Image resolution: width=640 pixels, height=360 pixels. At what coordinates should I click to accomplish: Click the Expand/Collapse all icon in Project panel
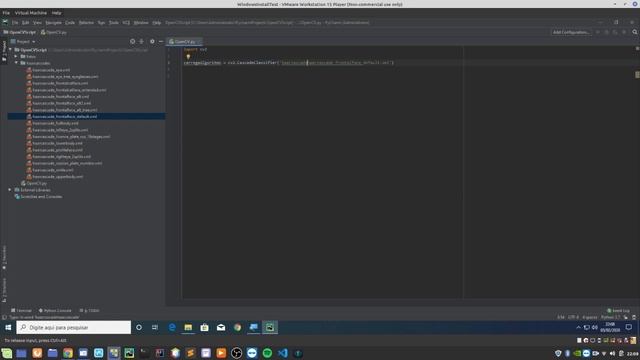[142, 41]
